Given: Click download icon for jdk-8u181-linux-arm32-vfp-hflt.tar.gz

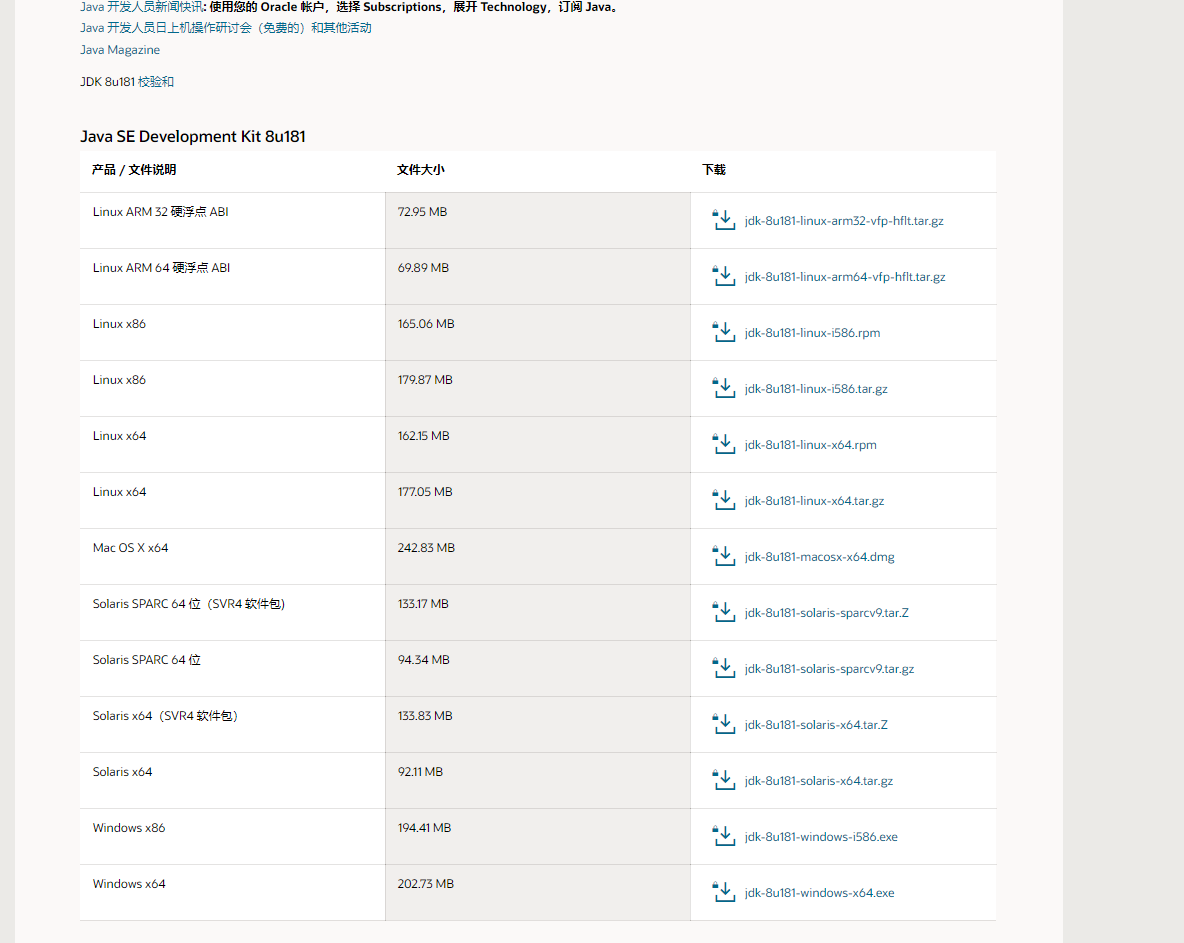Looking at the screenshot, I should coord(723,220).
